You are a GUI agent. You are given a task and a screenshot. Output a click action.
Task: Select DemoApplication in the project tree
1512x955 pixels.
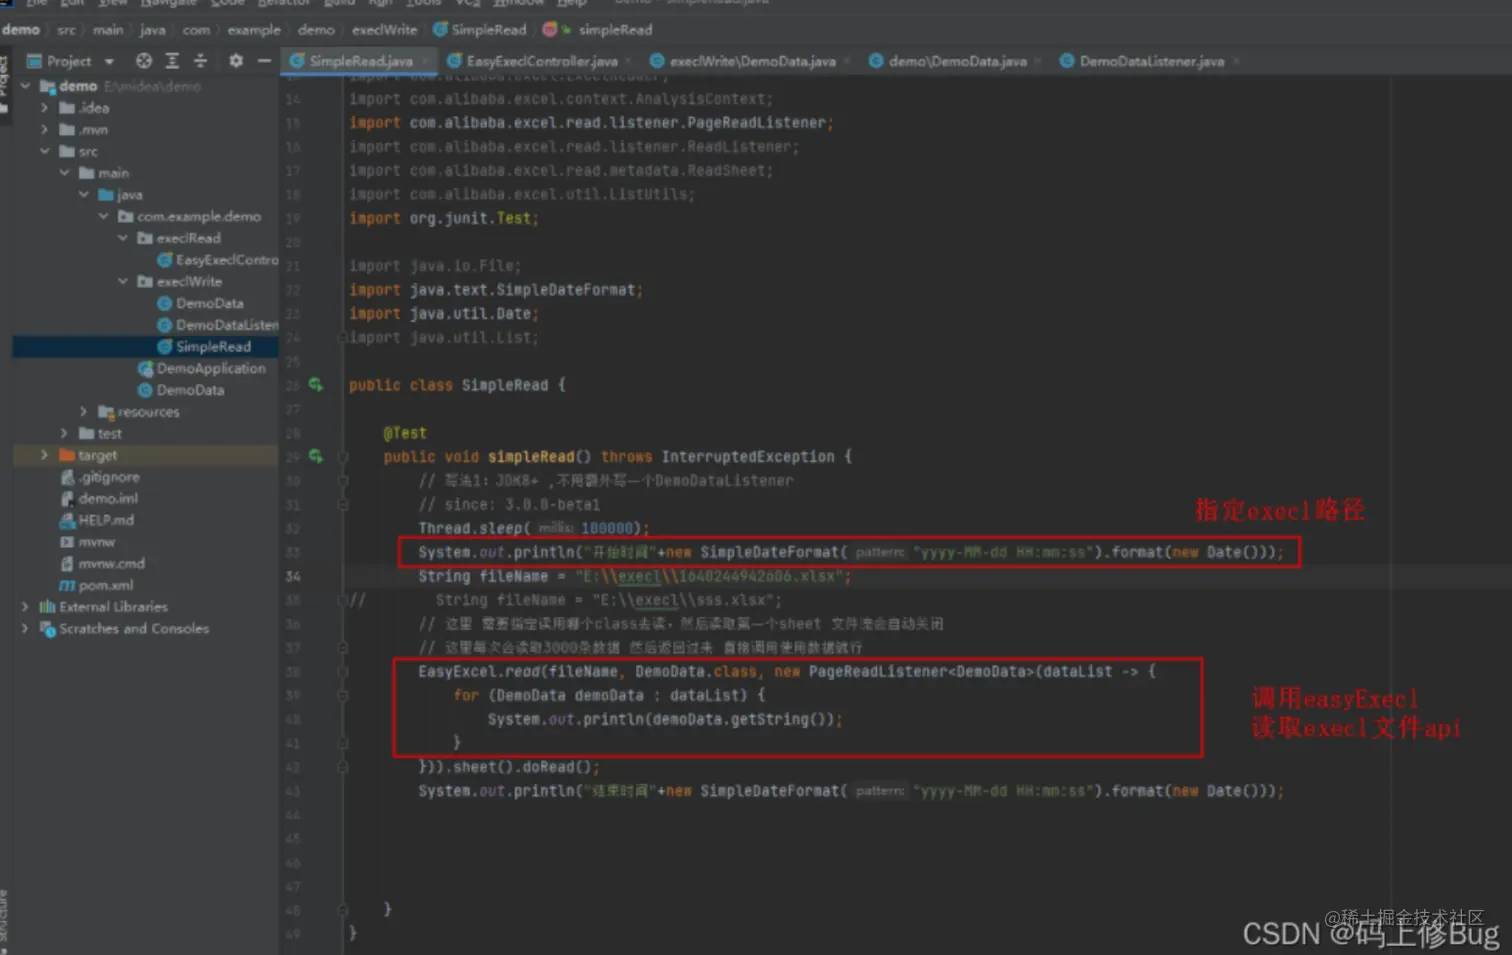[211, 369]
